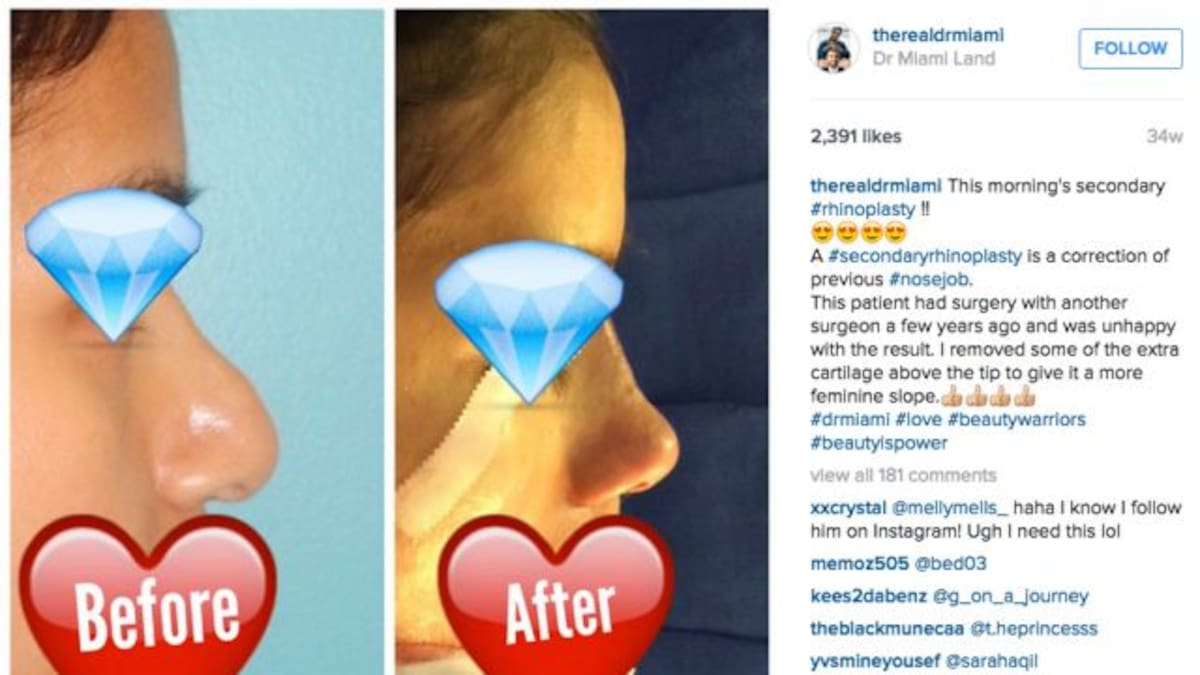Open the #drmiami hashtag
This screenshot has width=1200, height=675.
[x=850, y=419]
